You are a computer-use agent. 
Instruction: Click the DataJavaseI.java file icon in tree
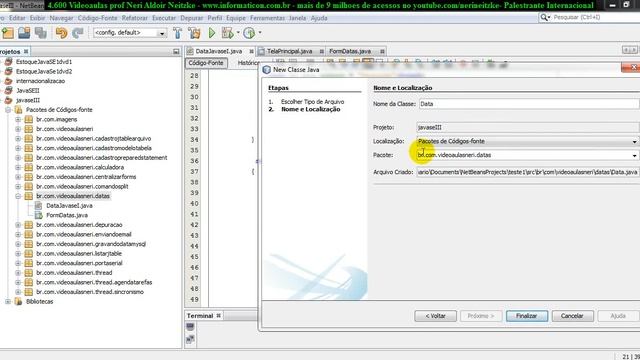point(38,205)
